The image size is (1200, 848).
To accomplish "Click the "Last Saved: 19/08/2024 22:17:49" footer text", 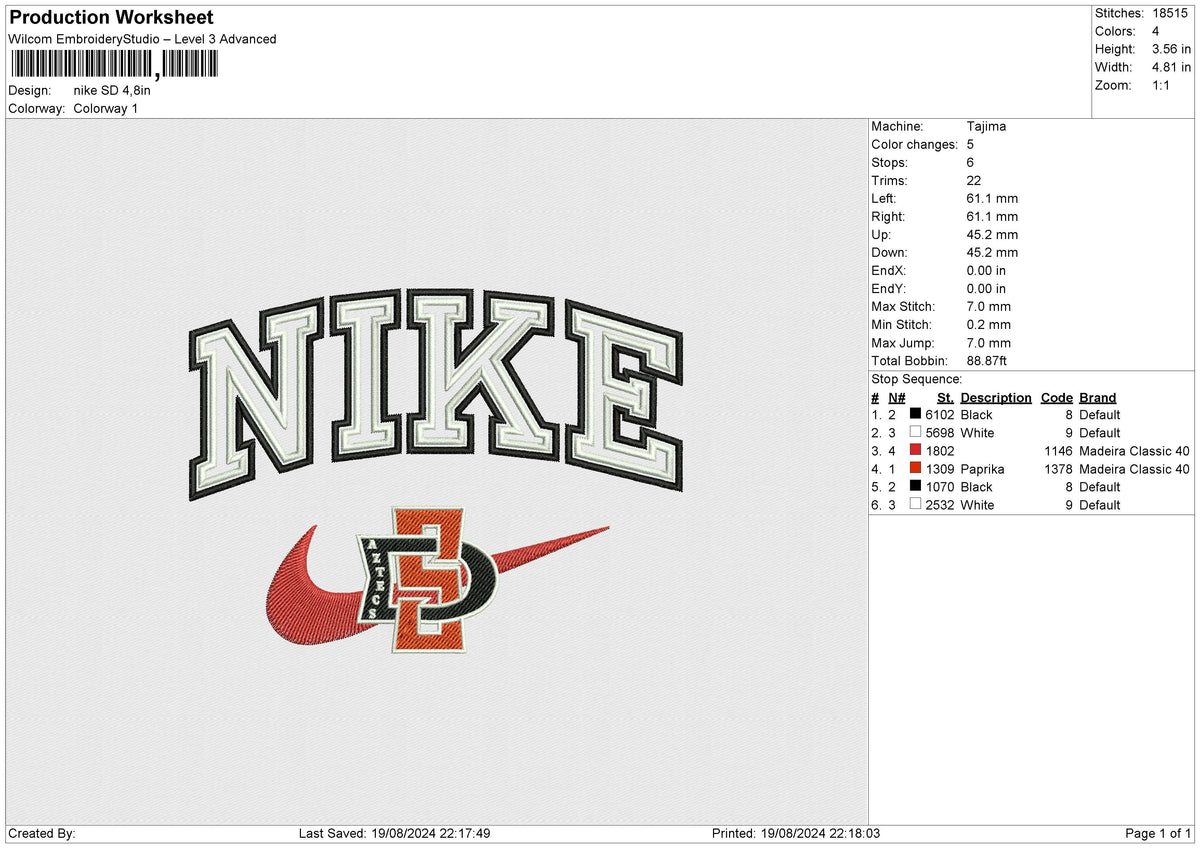I will [394, 834].
